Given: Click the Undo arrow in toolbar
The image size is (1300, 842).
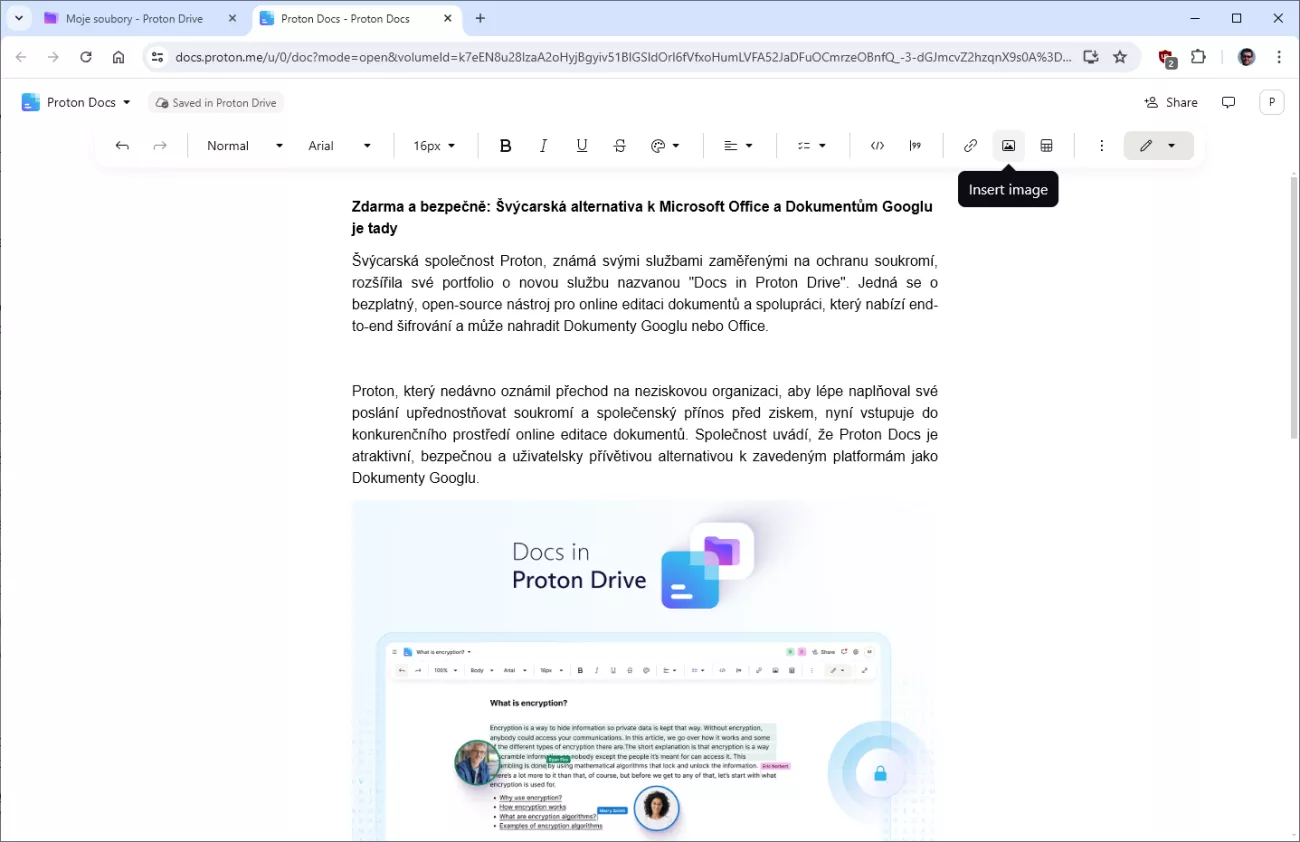Looking at the screenshot, I should coord(122,146).
